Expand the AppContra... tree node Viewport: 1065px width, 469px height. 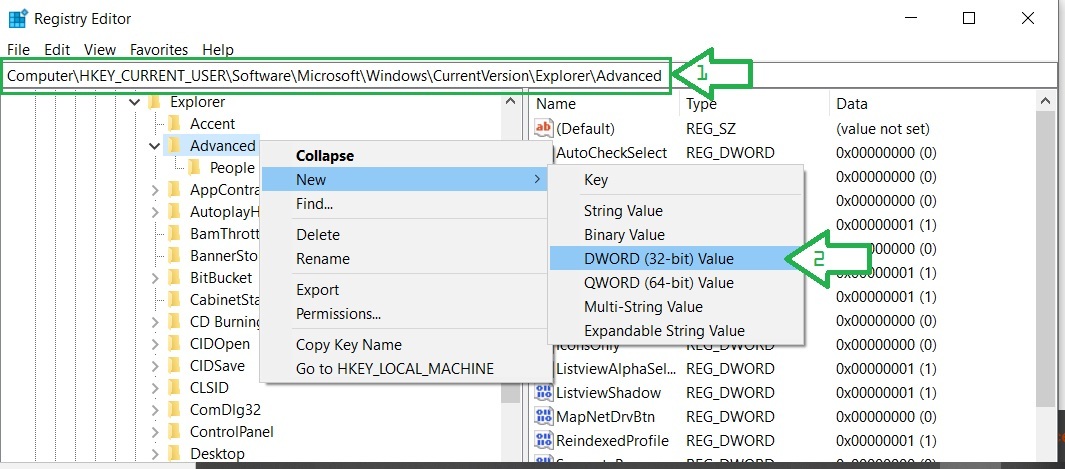(155, 189)
